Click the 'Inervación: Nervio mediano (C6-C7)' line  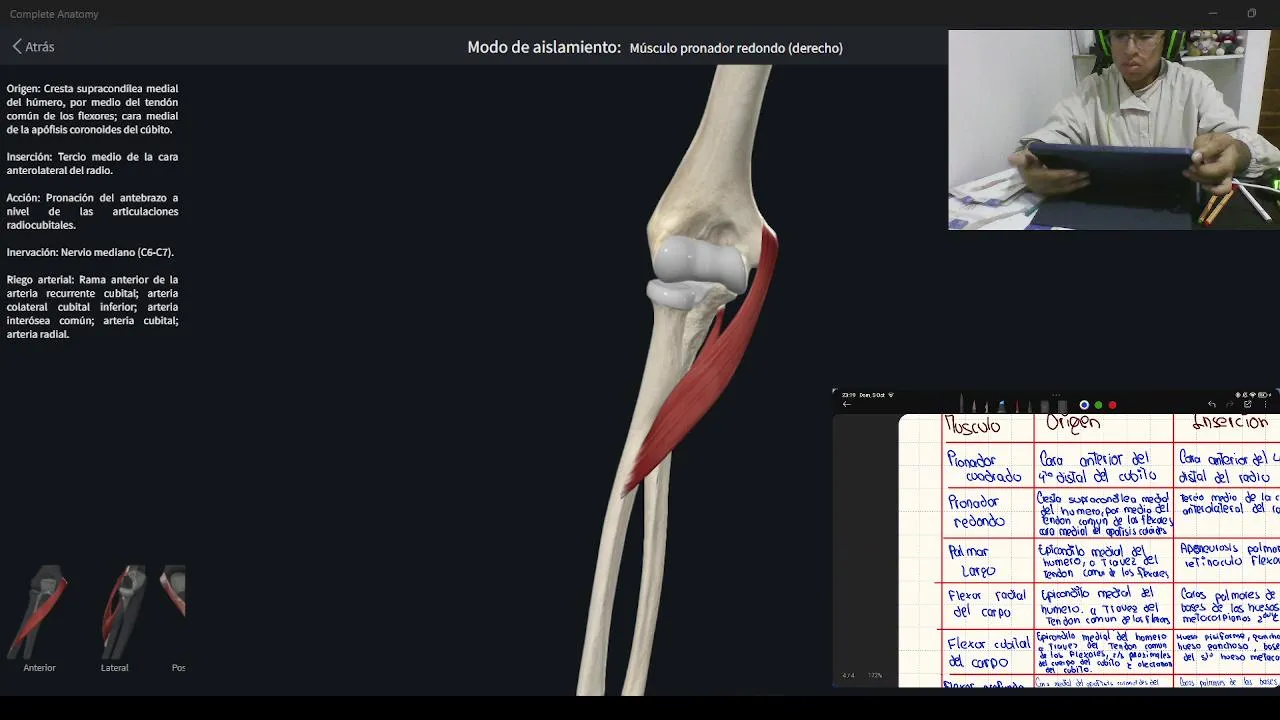[90, 252]
